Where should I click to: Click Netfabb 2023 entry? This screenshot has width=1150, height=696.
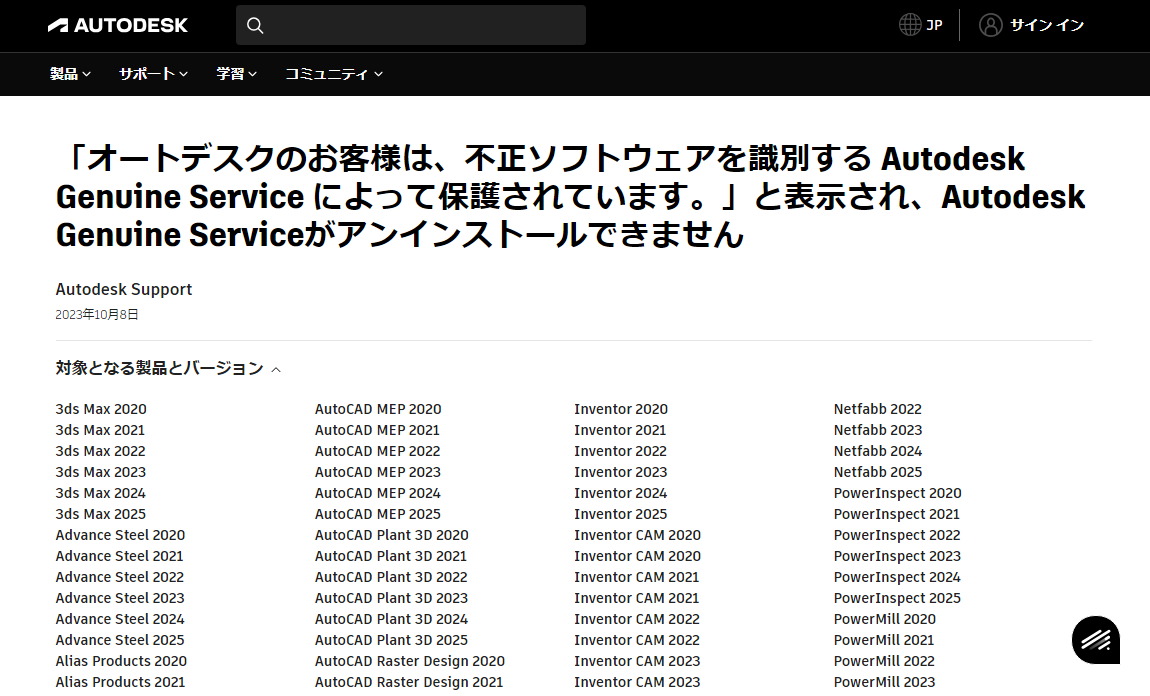878,431
